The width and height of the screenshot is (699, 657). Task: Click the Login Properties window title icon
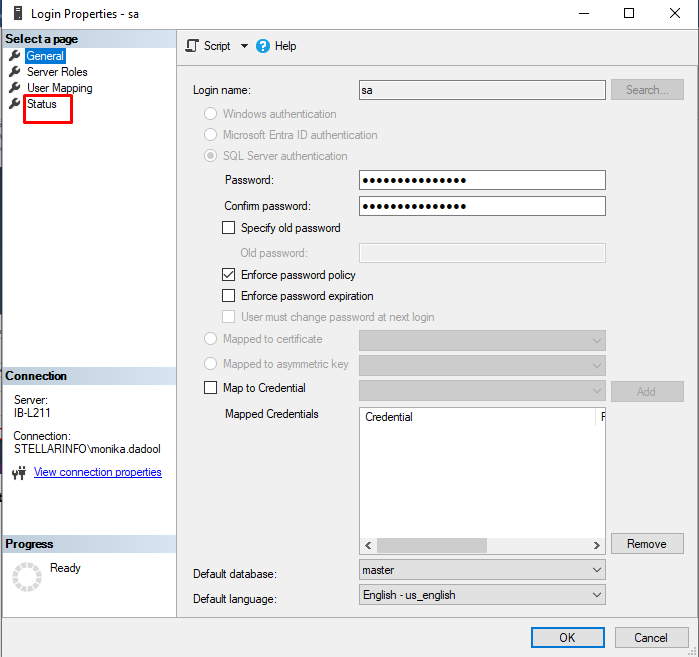(x=18, y=13)
